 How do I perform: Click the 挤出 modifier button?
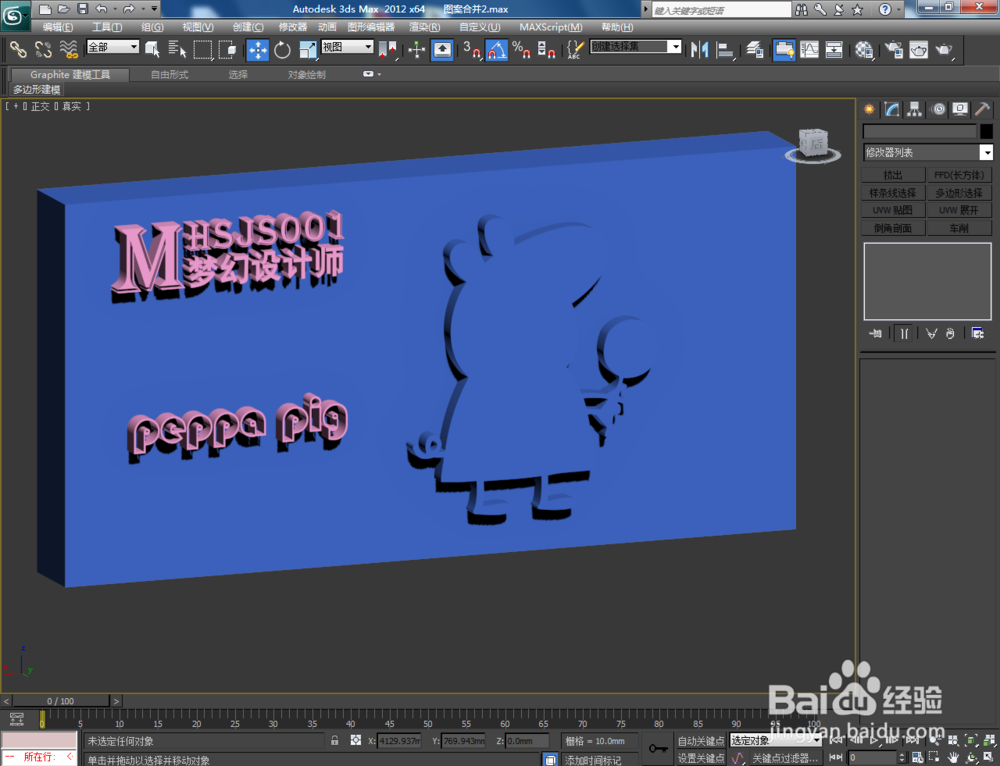(893, 175)
